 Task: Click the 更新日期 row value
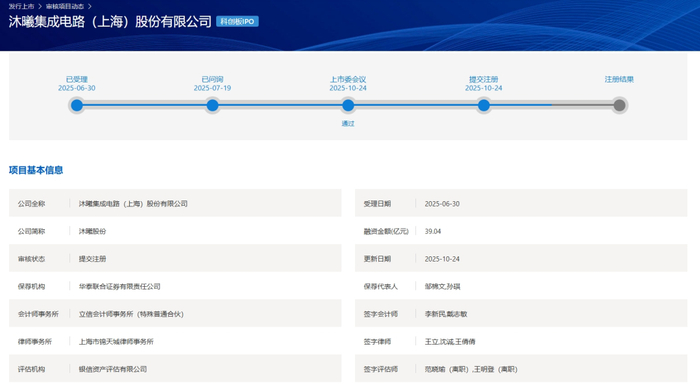tap(442, 259)
